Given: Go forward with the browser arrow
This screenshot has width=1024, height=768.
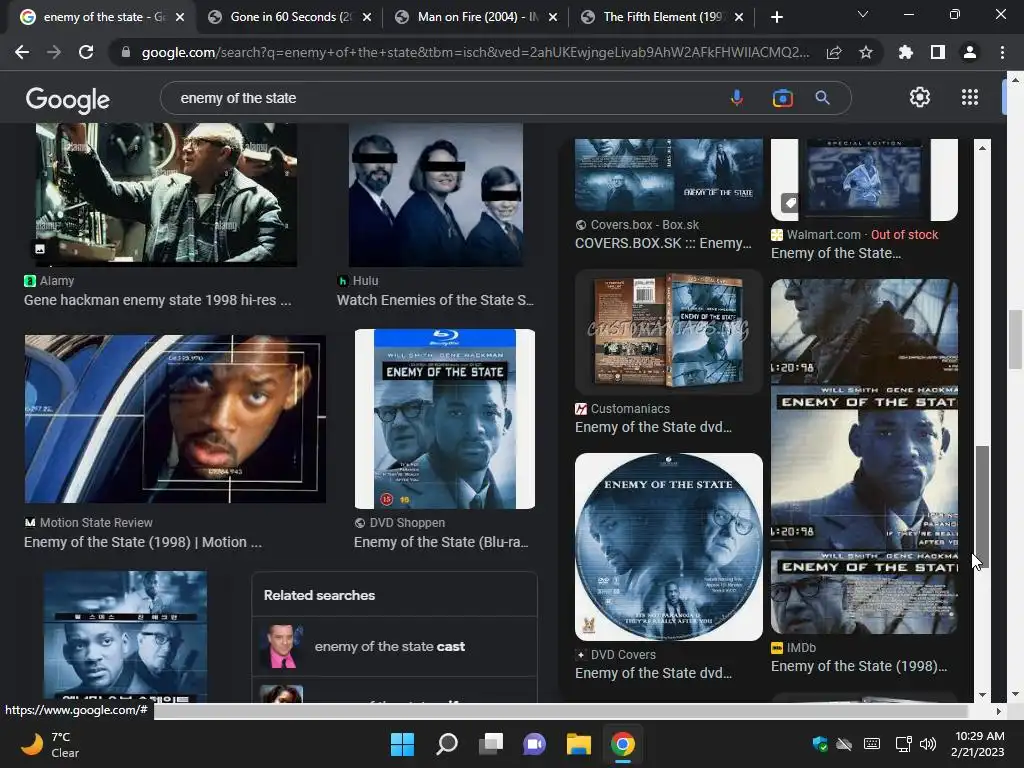Looking at the screenshot, I should tap(54, 52).
